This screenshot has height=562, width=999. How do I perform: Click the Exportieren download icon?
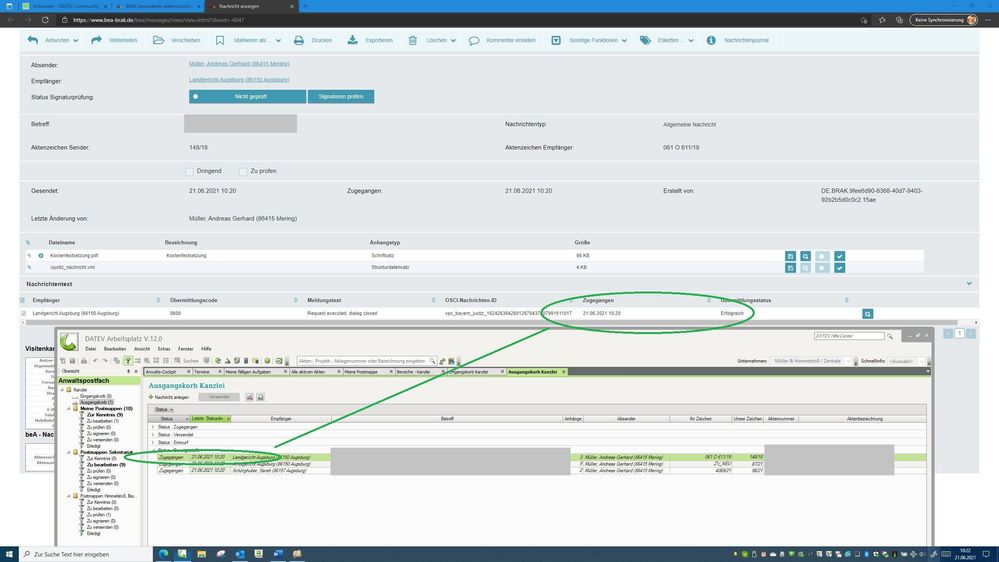click(x=353, y=41)
